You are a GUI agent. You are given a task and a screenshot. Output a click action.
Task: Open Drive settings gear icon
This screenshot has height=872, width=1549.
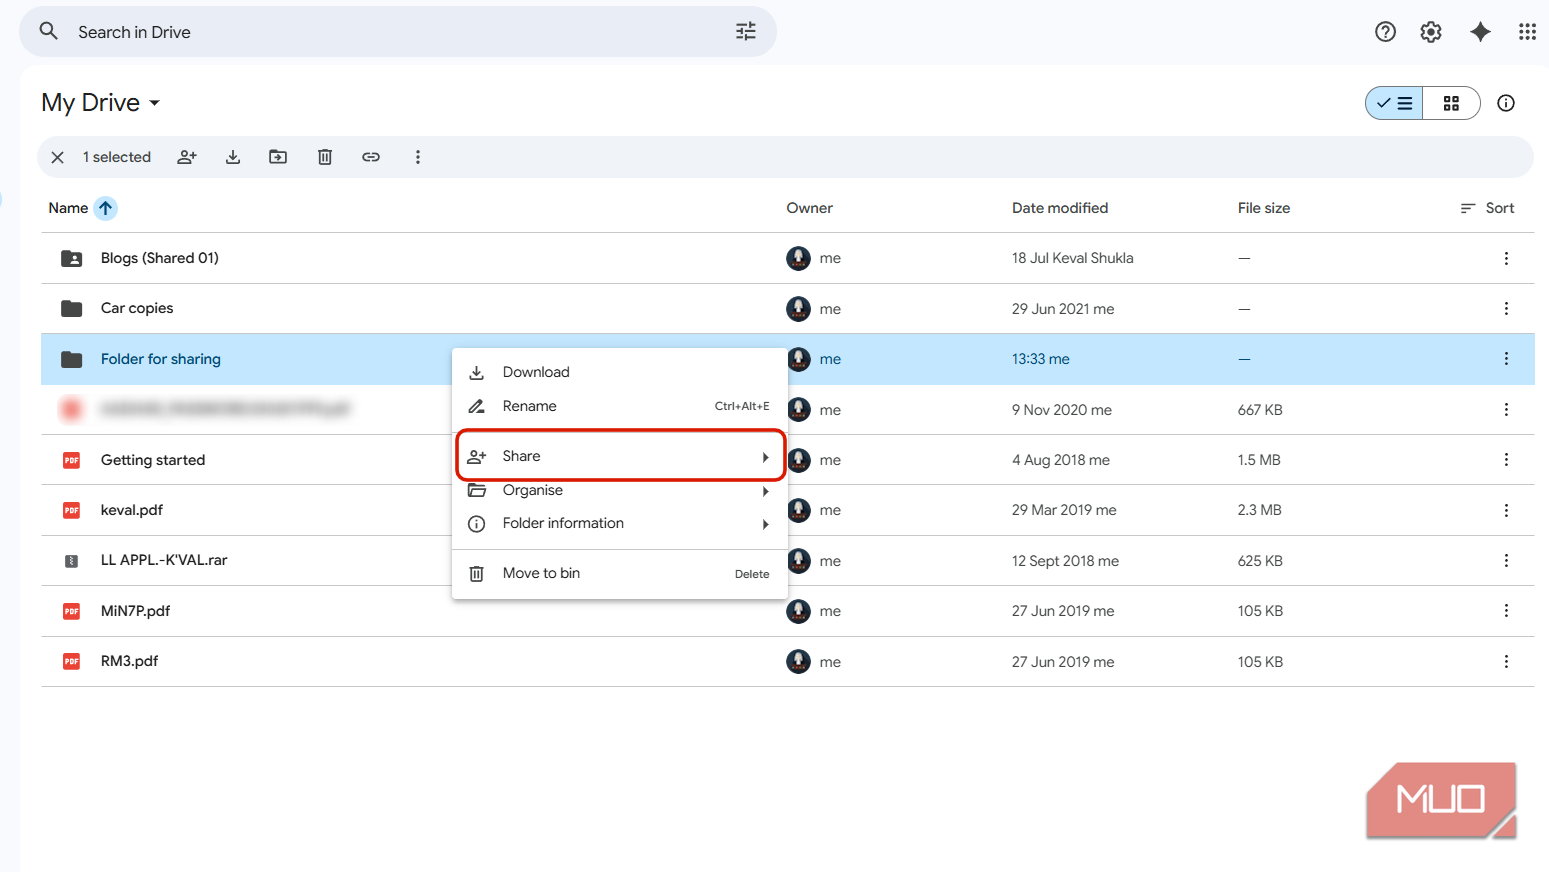(x=1431, y=32)
